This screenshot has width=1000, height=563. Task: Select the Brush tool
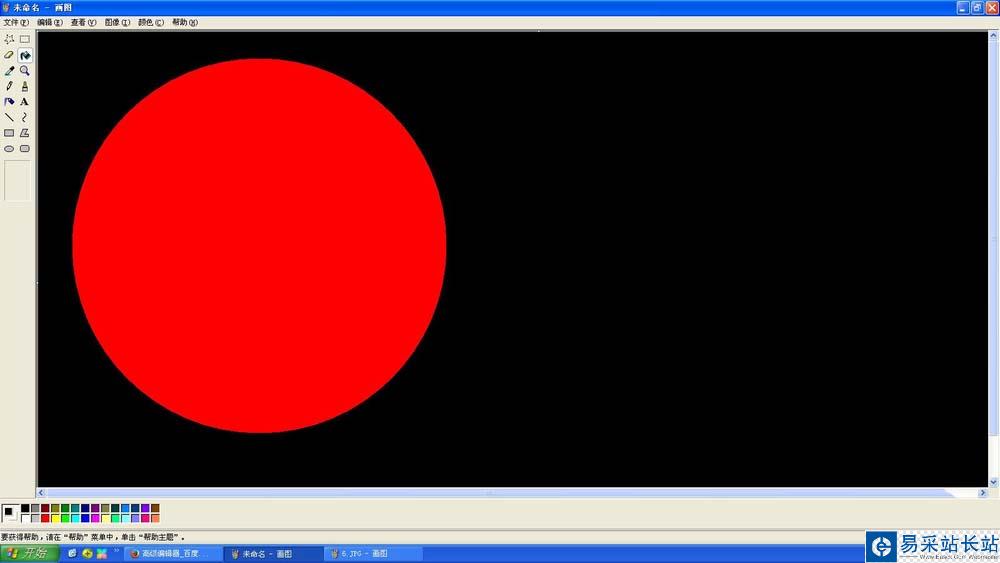(24, 86)
